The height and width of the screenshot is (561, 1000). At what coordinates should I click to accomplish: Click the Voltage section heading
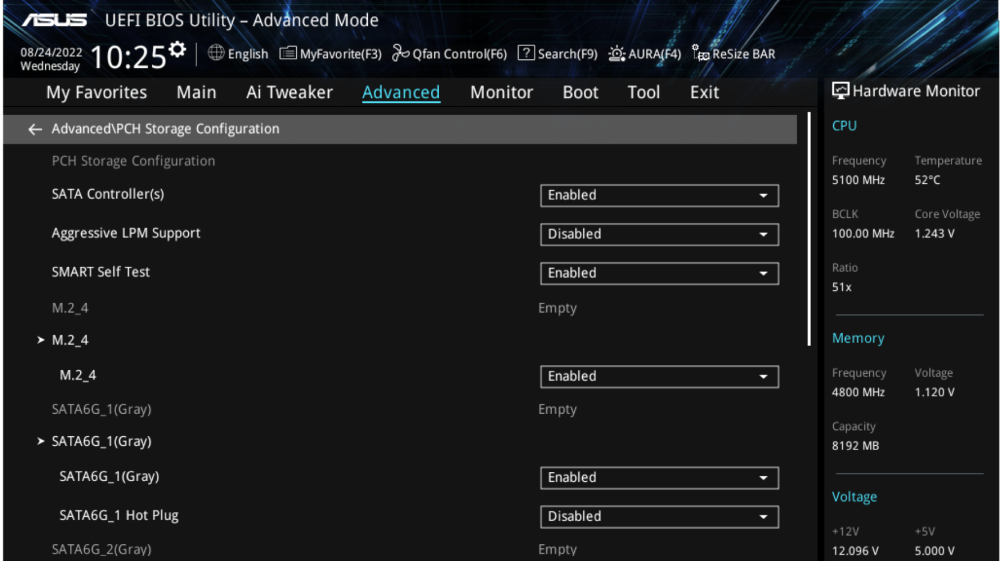pos(855,497)
